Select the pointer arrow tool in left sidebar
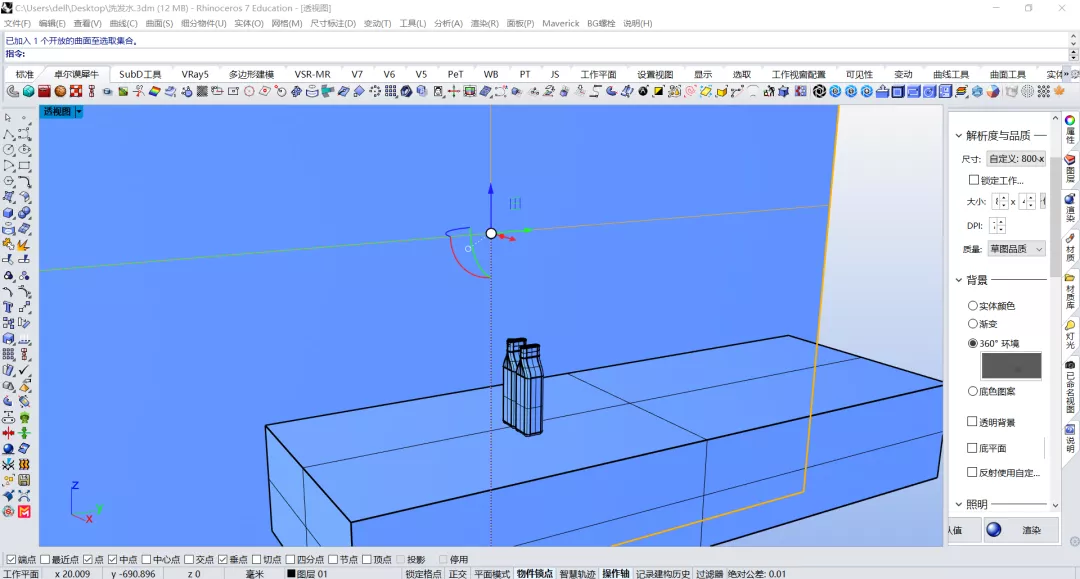1080x579 pixels. tap(8, 118)
